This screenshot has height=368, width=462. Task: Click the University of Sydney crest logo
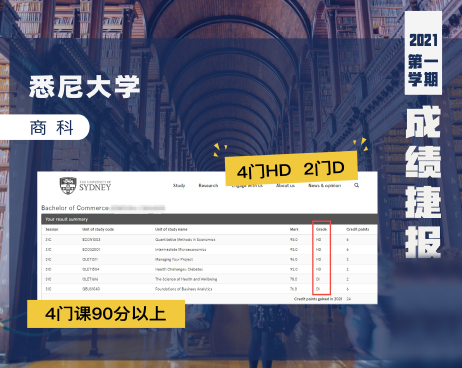tap(68, 186)
